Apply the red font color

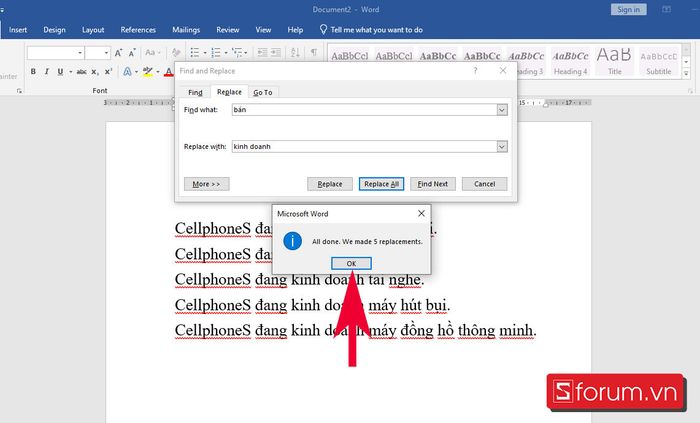point(168,71)
